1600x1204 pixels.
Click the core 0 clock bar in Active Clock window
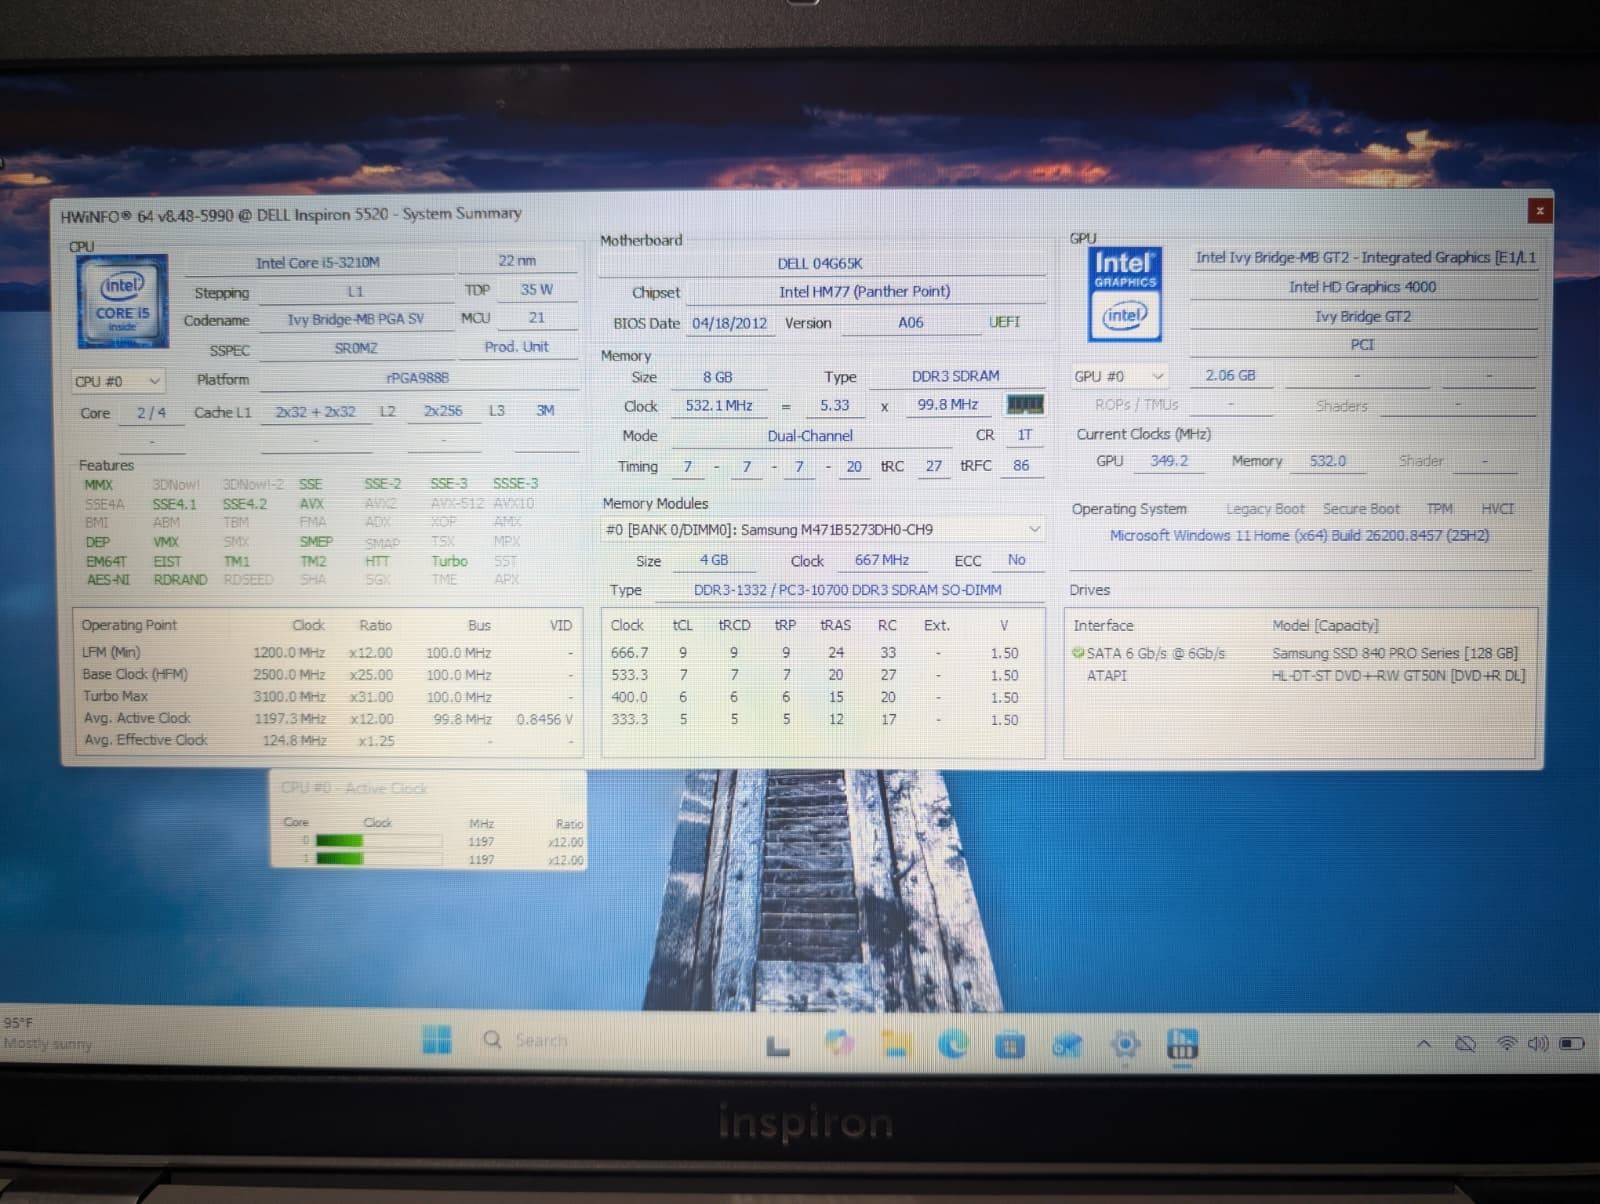coord(378,841)
